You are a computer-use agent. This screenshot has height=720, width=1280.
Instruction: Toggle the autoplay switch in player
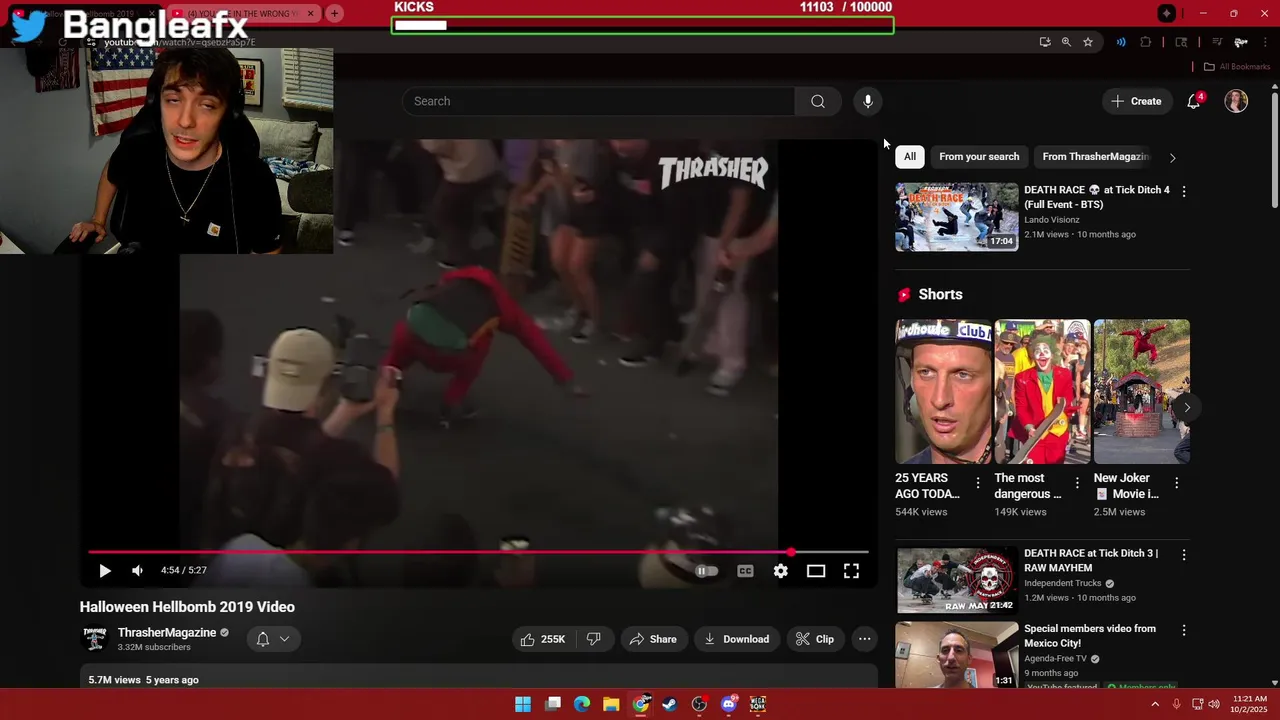(706, 571)
